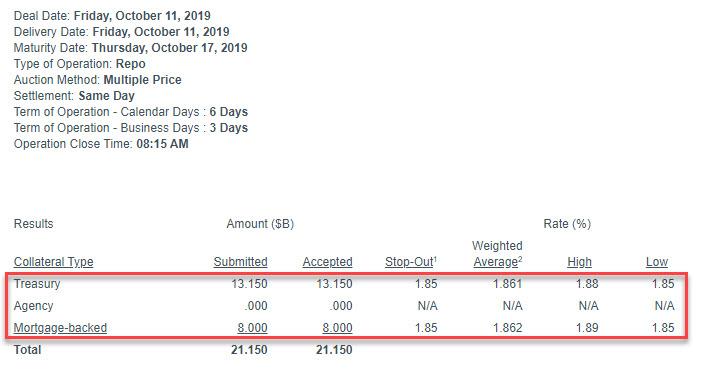Click the Weighted Average header link
The width and height of the screenshot is (723, 371).
pyautogui.click(x=498, y=254)
